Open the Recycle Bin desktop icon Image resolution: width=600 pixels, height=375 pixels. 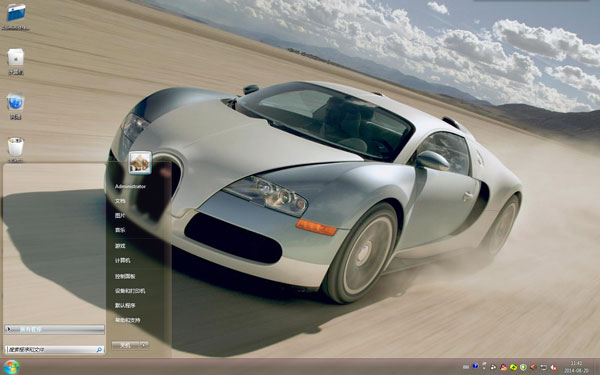coord(16,147)
